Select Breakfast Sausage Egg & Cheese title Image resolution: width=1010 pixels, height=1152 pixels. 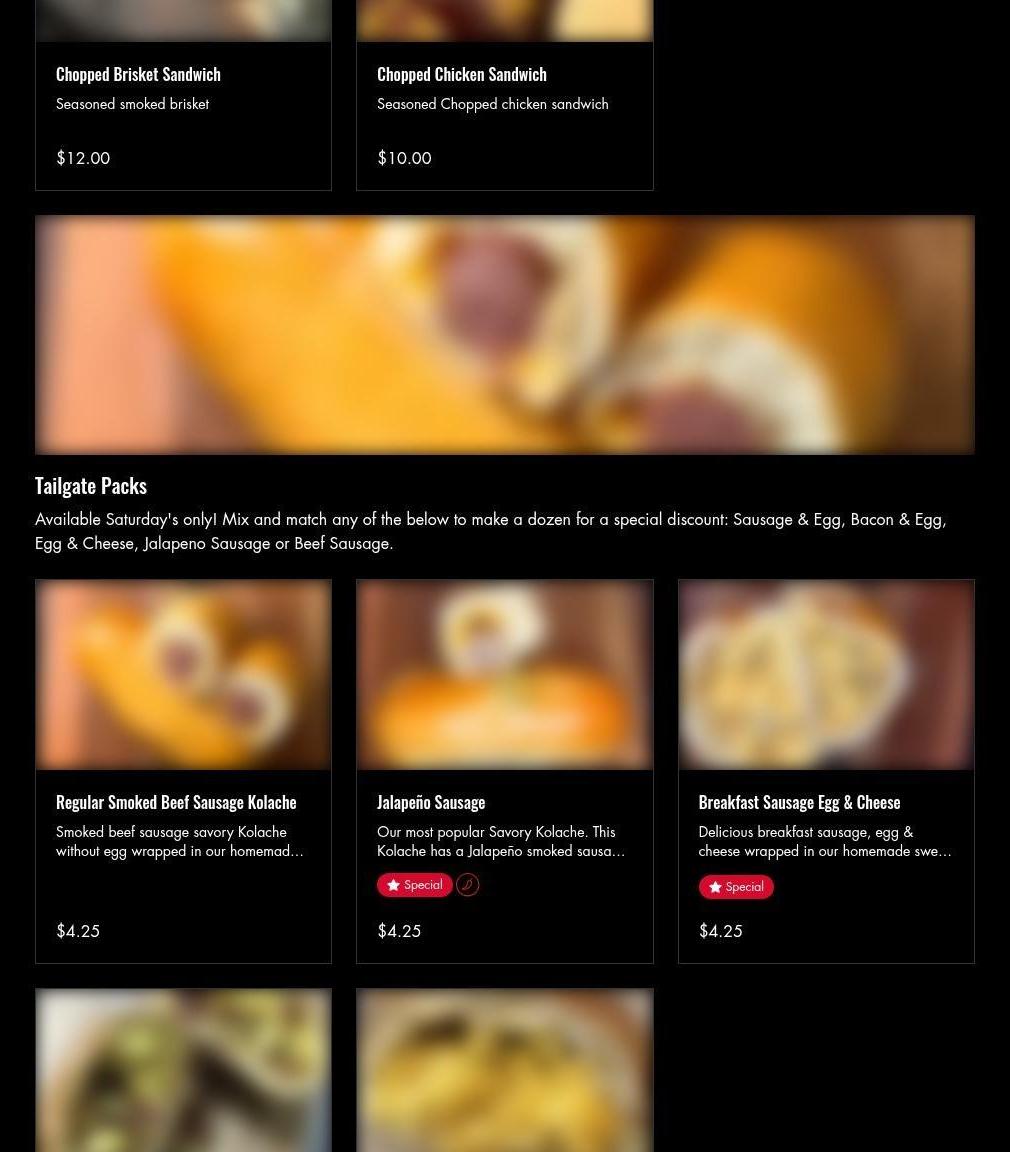799,802
